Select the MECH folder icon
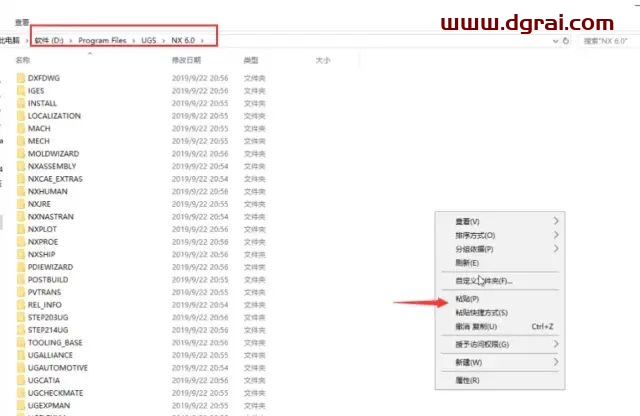The width and height of the screenshot is (640, 416). point(21,141)
